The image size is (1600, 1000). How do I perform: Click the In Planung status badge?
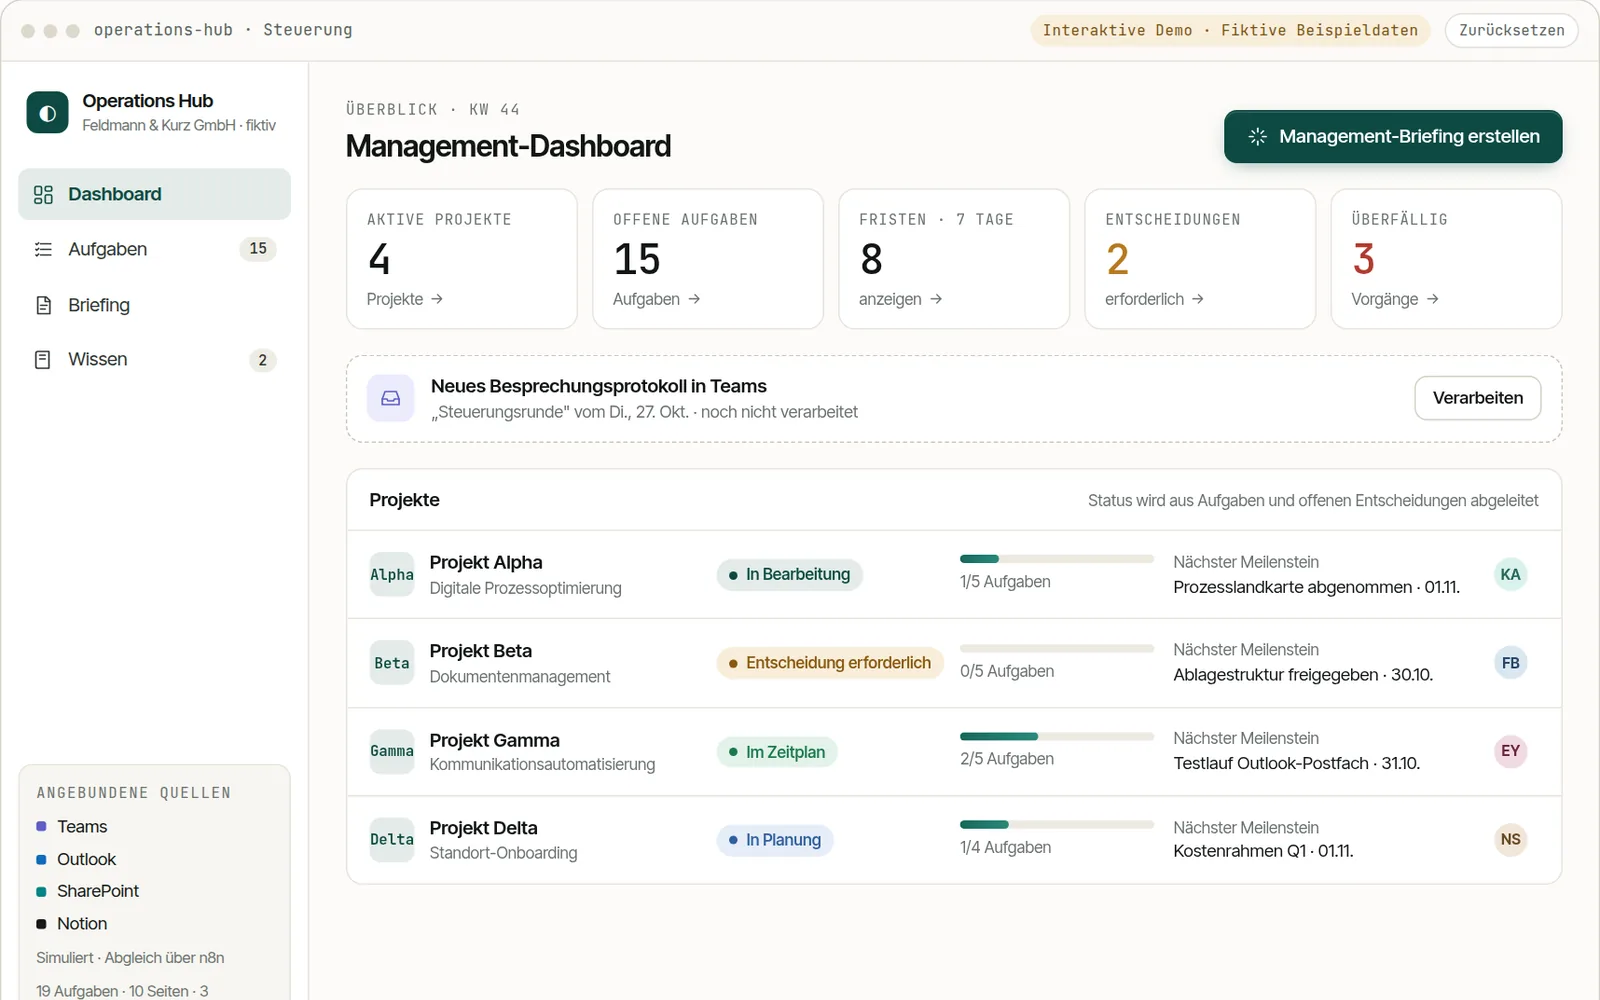(x=775, y=840)
